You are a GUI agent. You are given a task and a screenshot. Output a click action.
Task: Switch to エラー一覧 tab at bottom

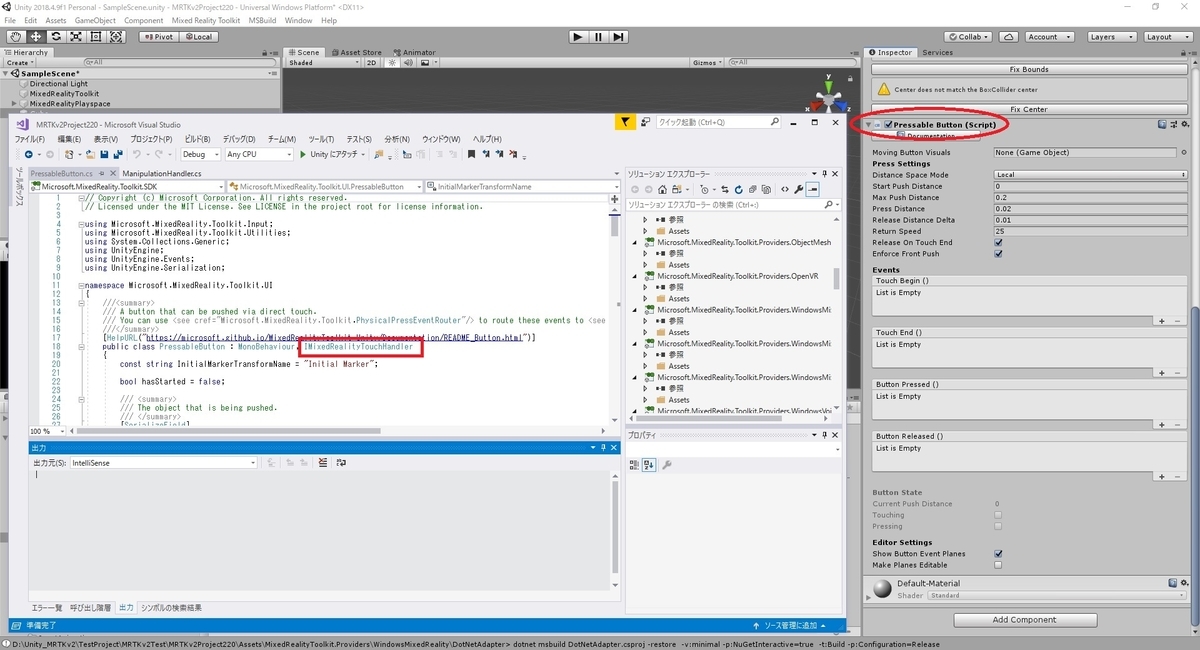(x=46, y=607)
